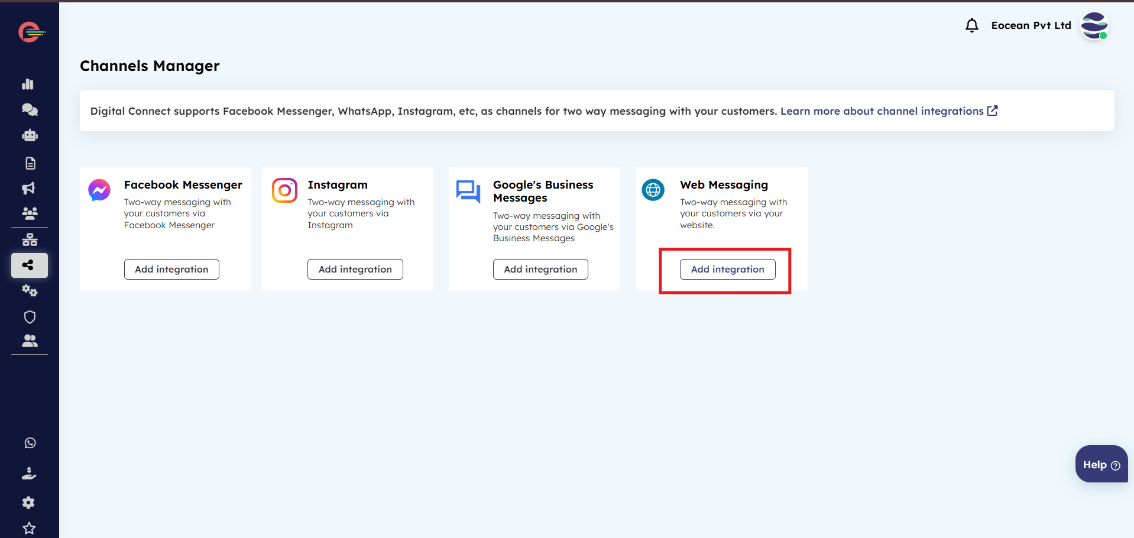Screen dimensions: 1134x538
Task: Click the megaphone campaigns sidebar icon
Action: (29, 188)
